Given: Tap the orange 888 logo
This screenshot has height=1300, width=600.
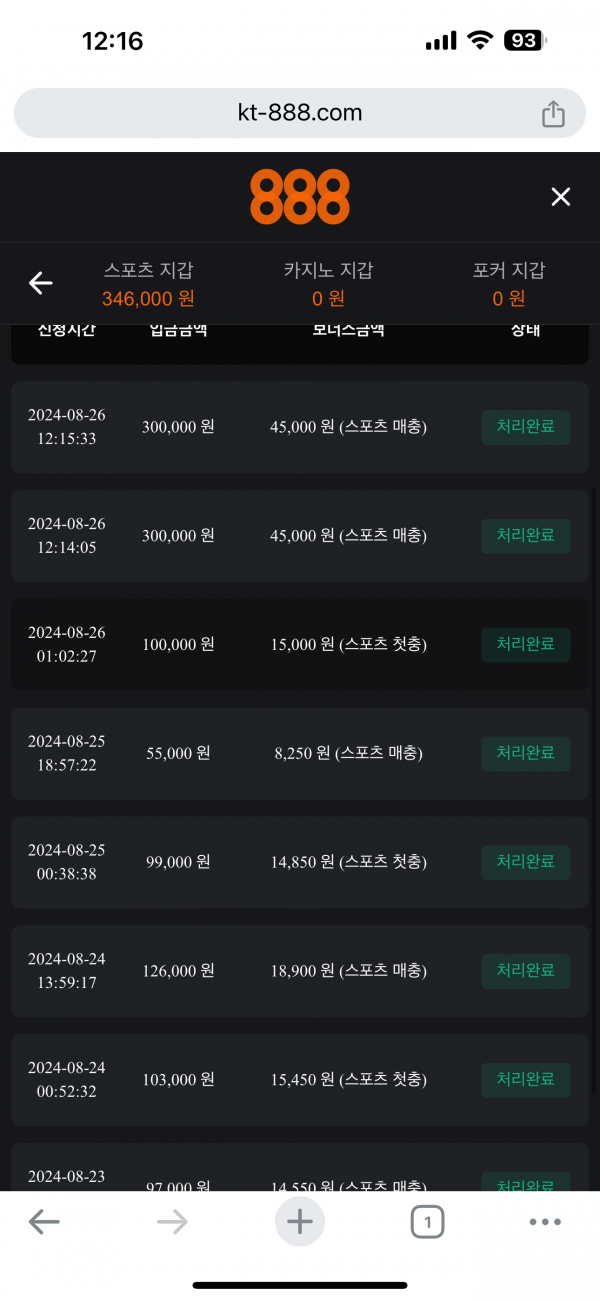Looking at the screenshot, I should [x=300, y=197].
